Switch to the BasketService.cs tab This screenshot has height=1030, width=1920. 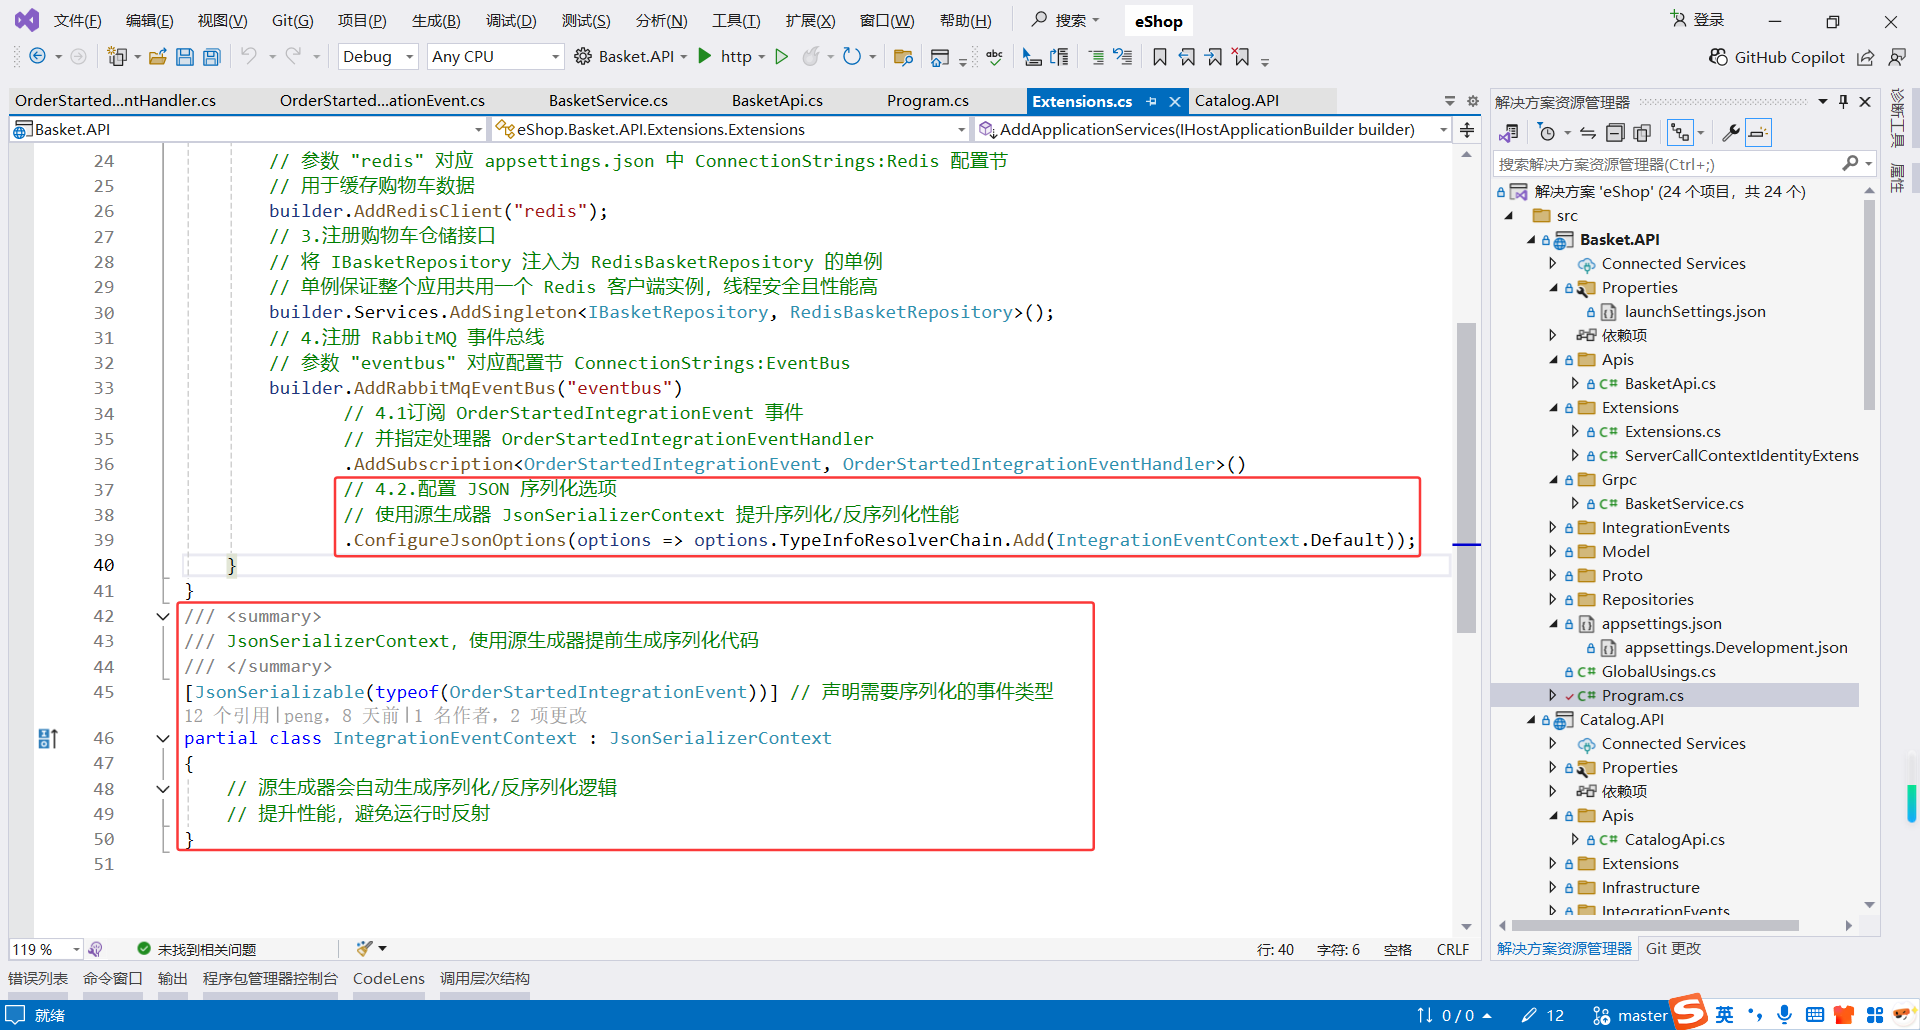tap(608, 100)
